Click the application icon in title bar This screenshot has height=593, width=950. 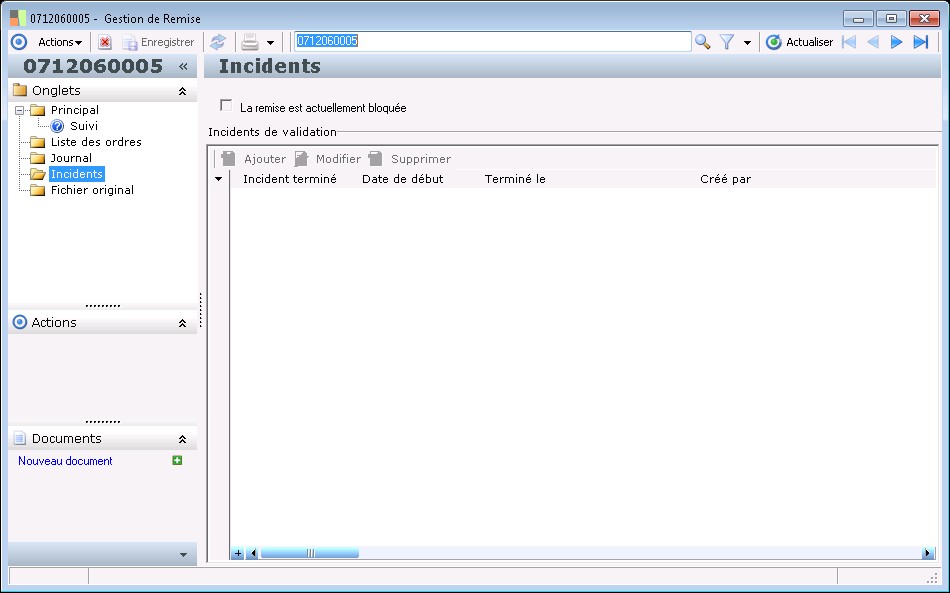point(18,18)
